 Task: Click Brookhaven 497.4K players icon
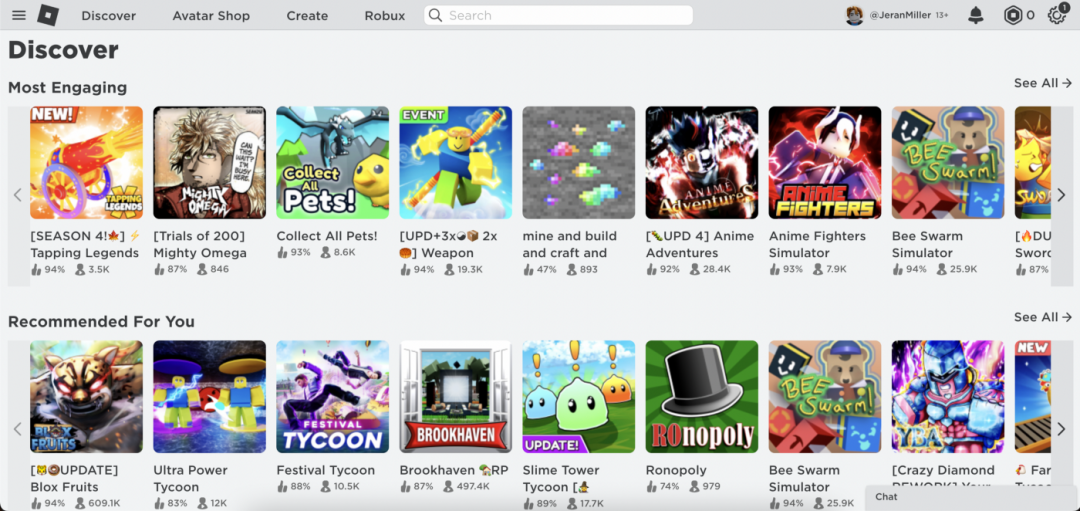pyautogui.click(x=449, y=487)
